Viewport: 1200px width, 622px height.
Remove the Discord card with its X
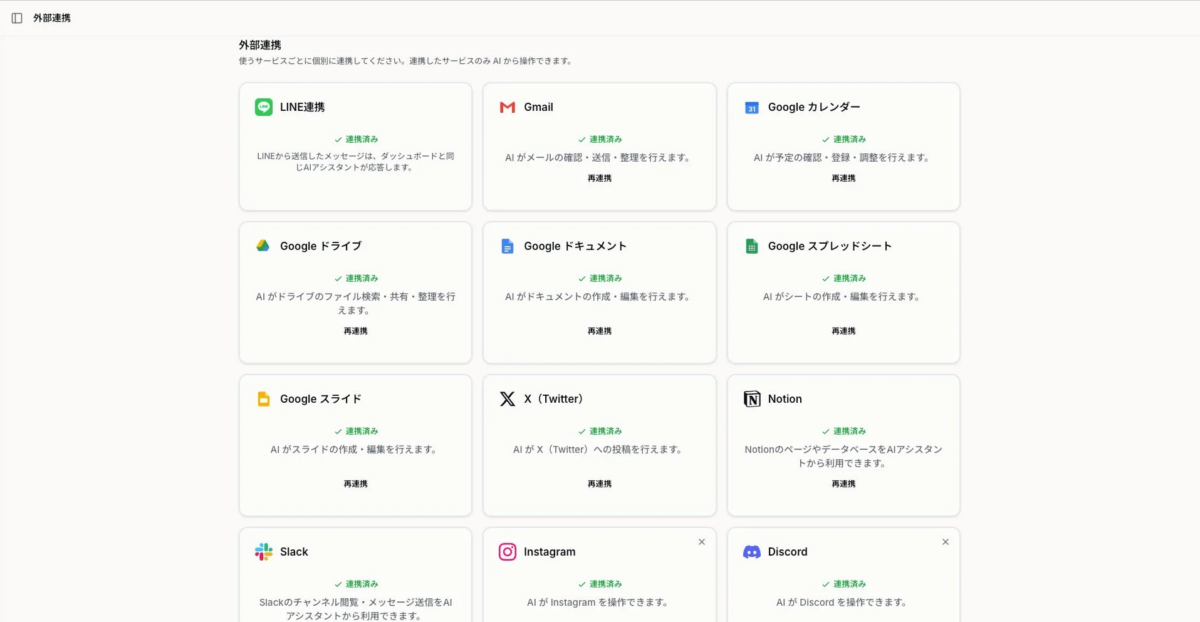[945, 542]
